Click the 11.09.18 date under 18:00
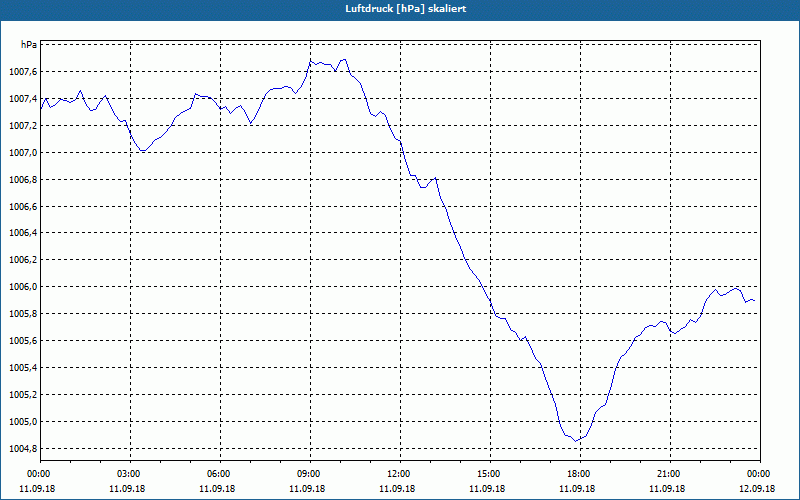The image size is (800, 500). (x=577, y=489)
